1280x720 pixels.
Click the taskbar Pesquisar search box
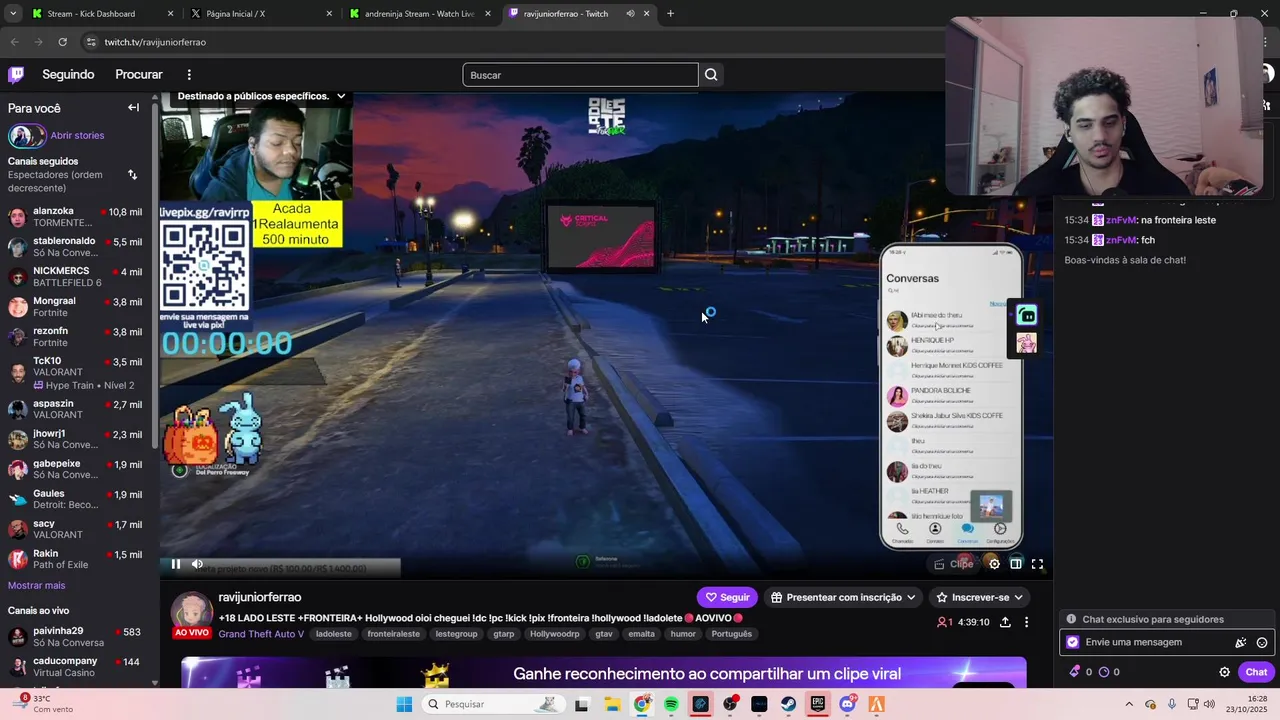tap(492, 704)
